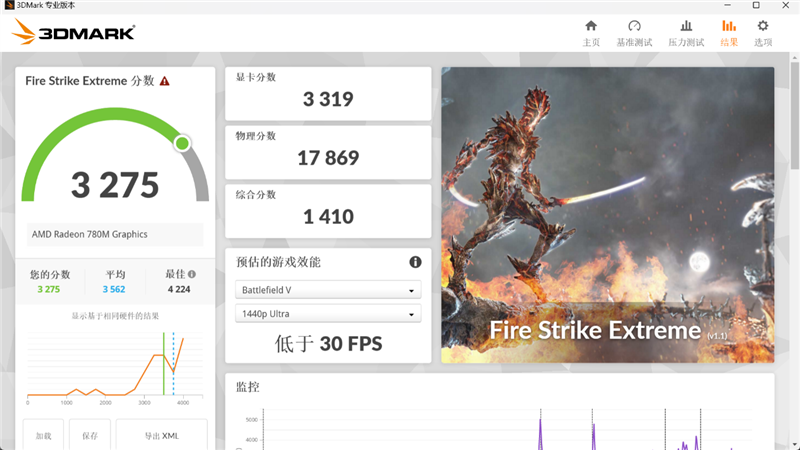Image resolution: width=800 pixels, height=450 pixels.
Task: Switch to the 压力测试 tab
Action: (x=686, y=42)
